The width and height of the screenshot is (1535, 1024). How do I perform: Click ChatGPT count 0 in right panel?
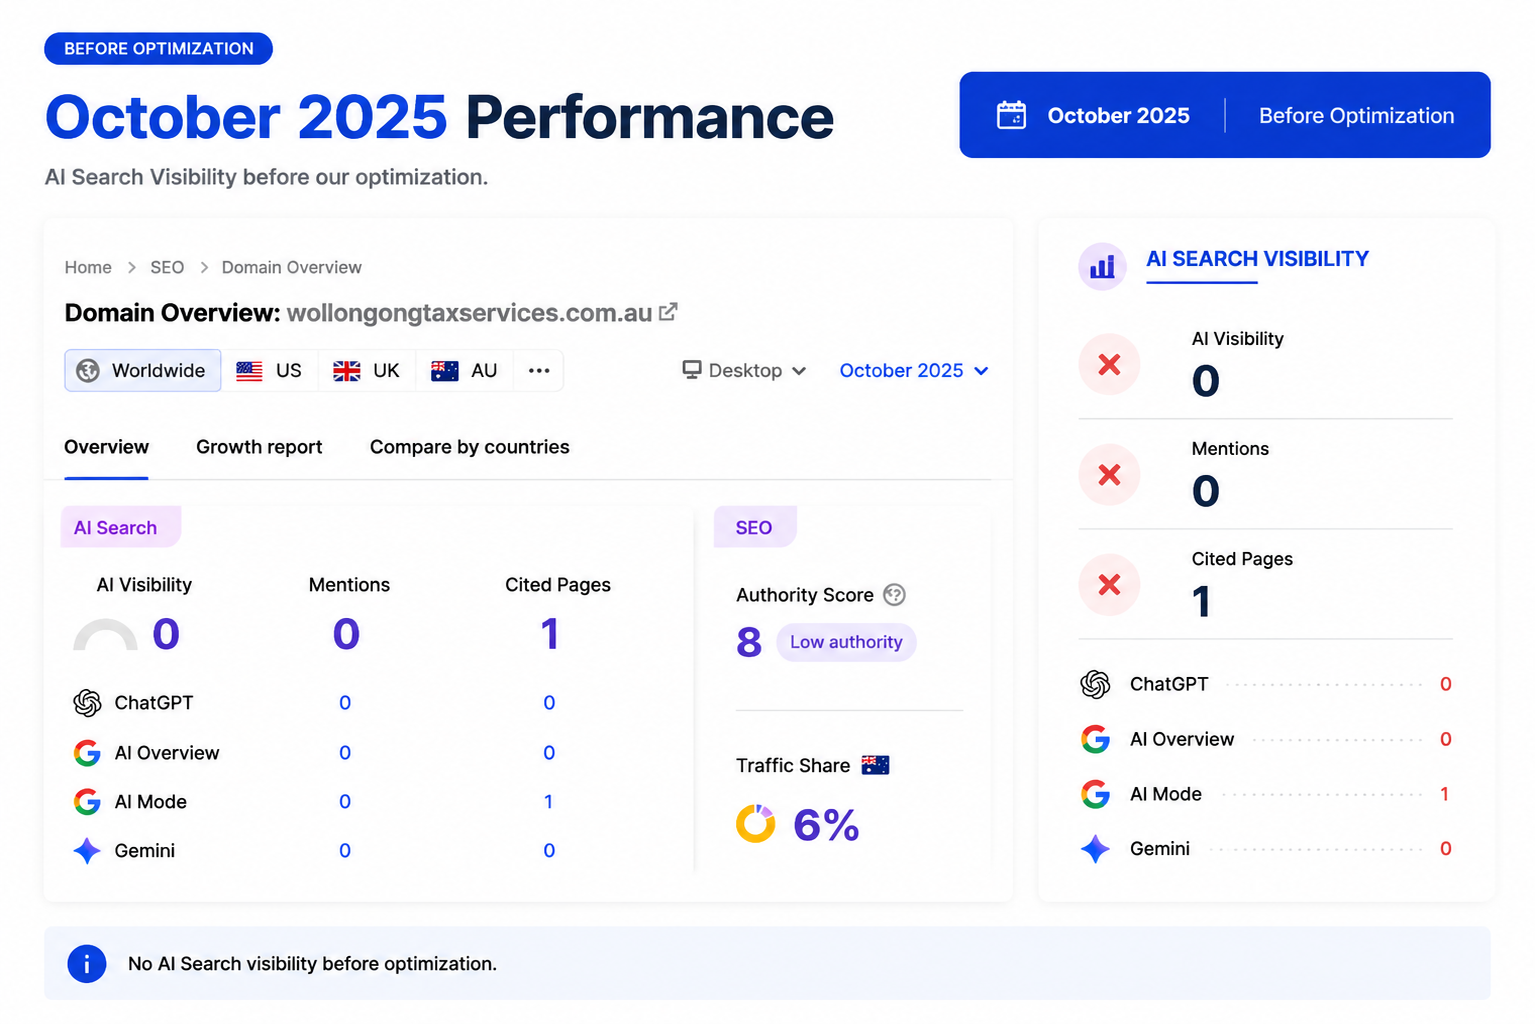pos(1445,684)
